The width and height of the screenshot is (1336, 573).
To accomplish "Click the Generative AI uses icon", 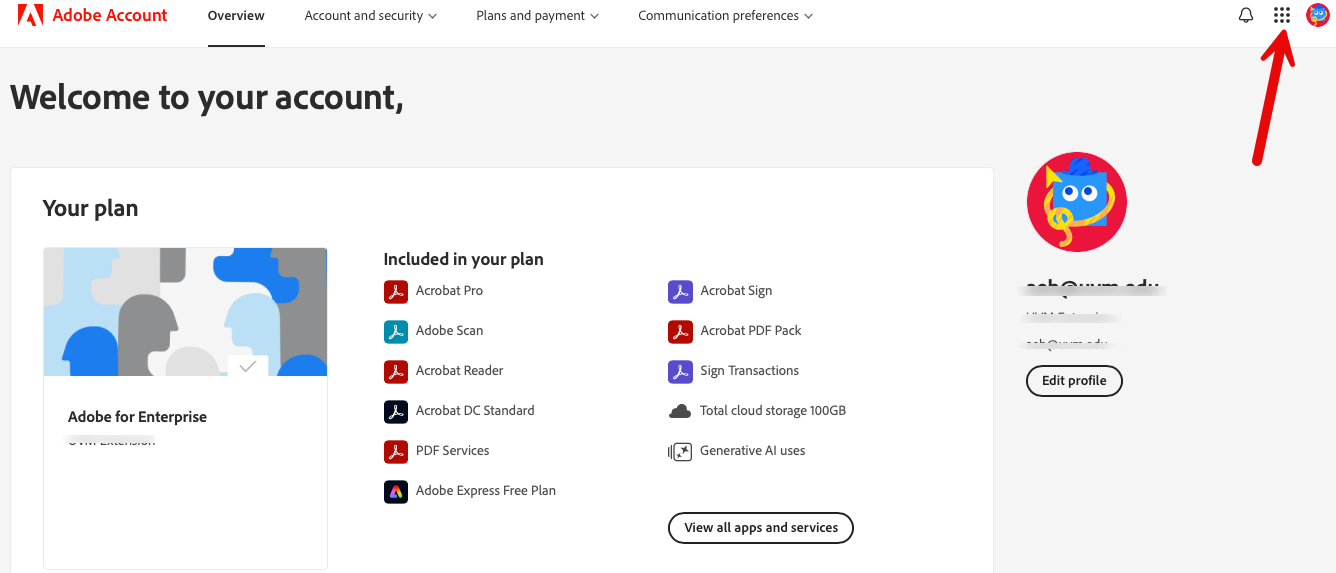I will [680, 451].
